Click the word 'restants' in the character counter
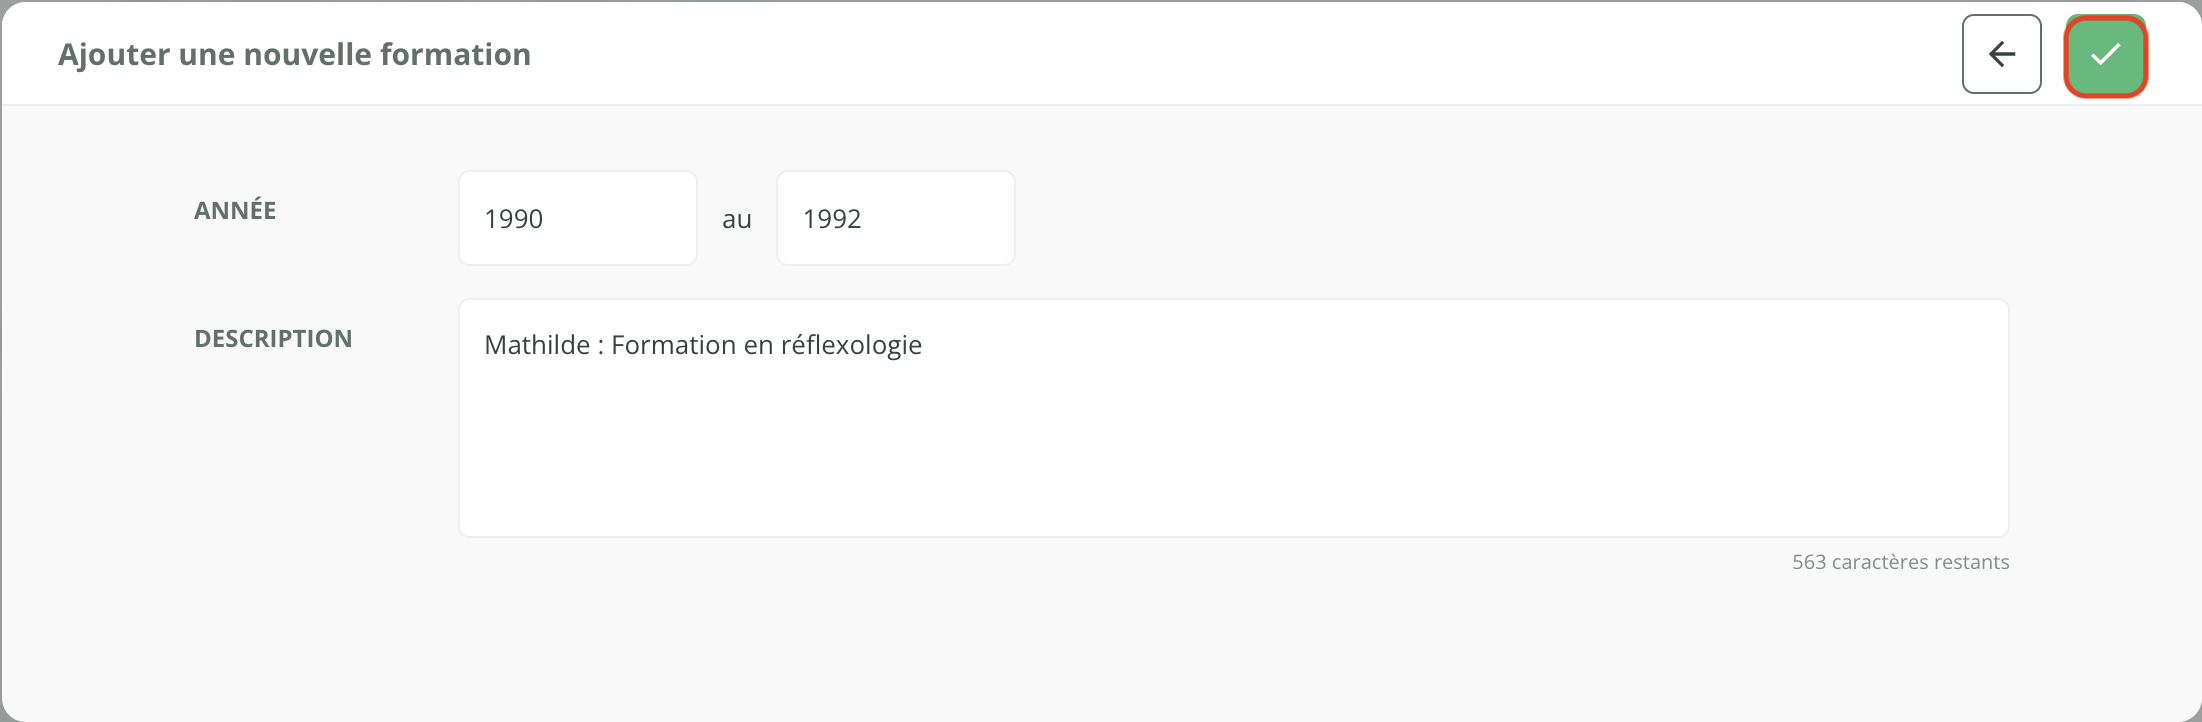This screenshot has height=722, width=2202. click(1969, 562)
